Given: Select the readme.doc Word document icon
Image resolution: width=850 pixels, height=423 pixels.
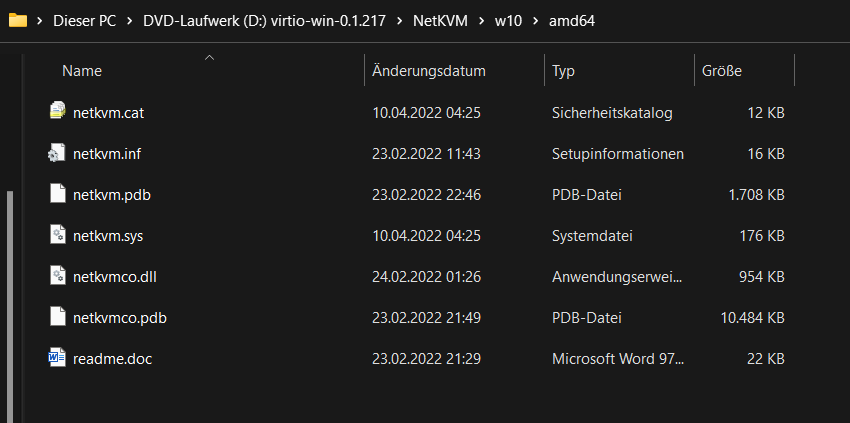Looking at the screenshot, I should click(57, 358).
